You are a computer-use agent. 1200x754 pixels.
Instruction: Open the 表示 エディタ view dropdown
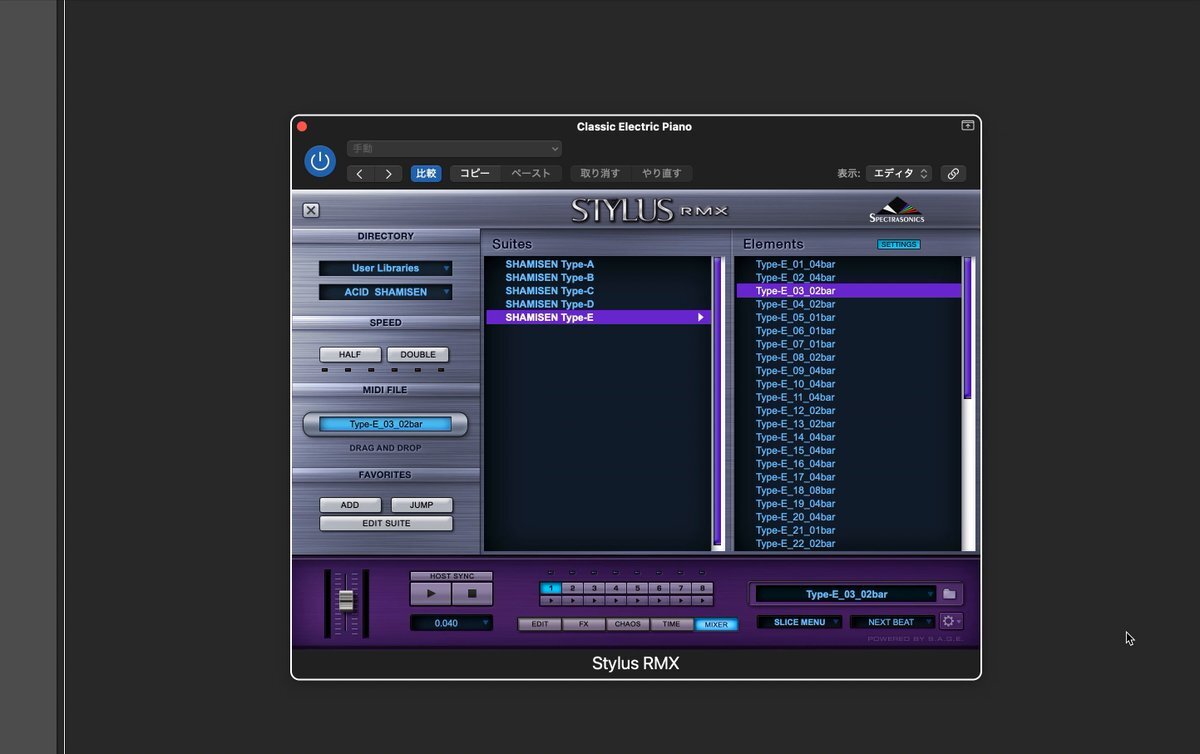tap(899, 174)
